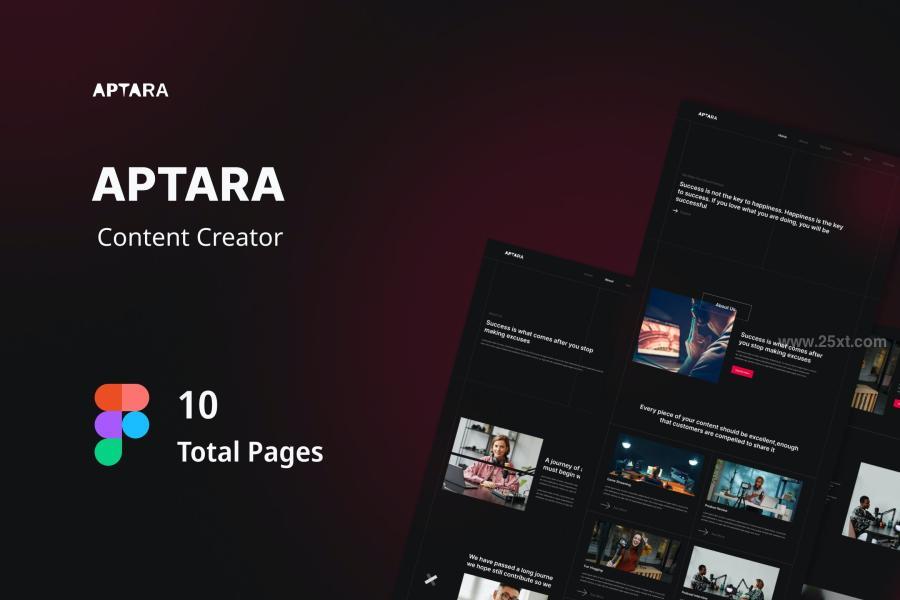Open the highlighted nav item in the shorter front mockup

click(x=610, y=280)
